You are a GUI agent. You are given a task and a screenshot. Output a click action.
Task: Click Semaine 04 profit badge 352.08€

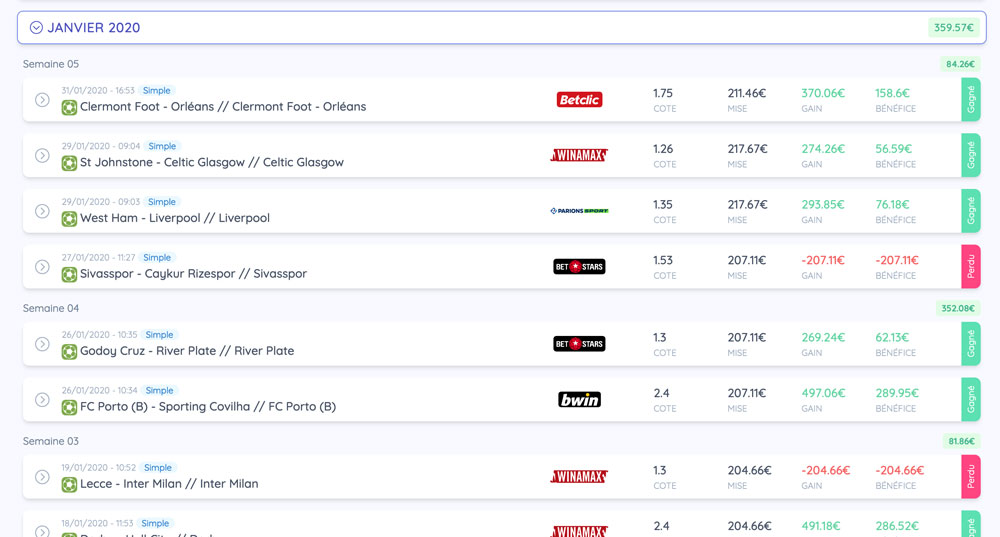click(957, 309)
